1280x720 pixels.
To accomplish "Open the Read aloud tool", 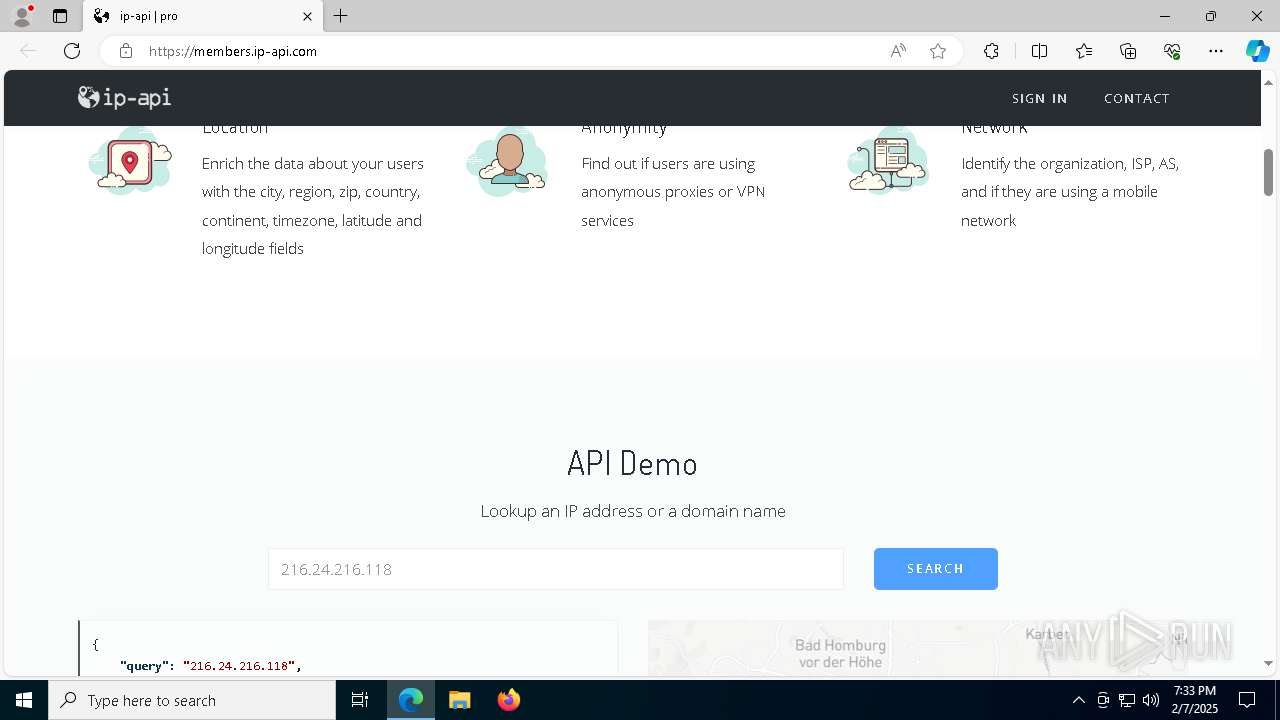I will pos(898,51).
